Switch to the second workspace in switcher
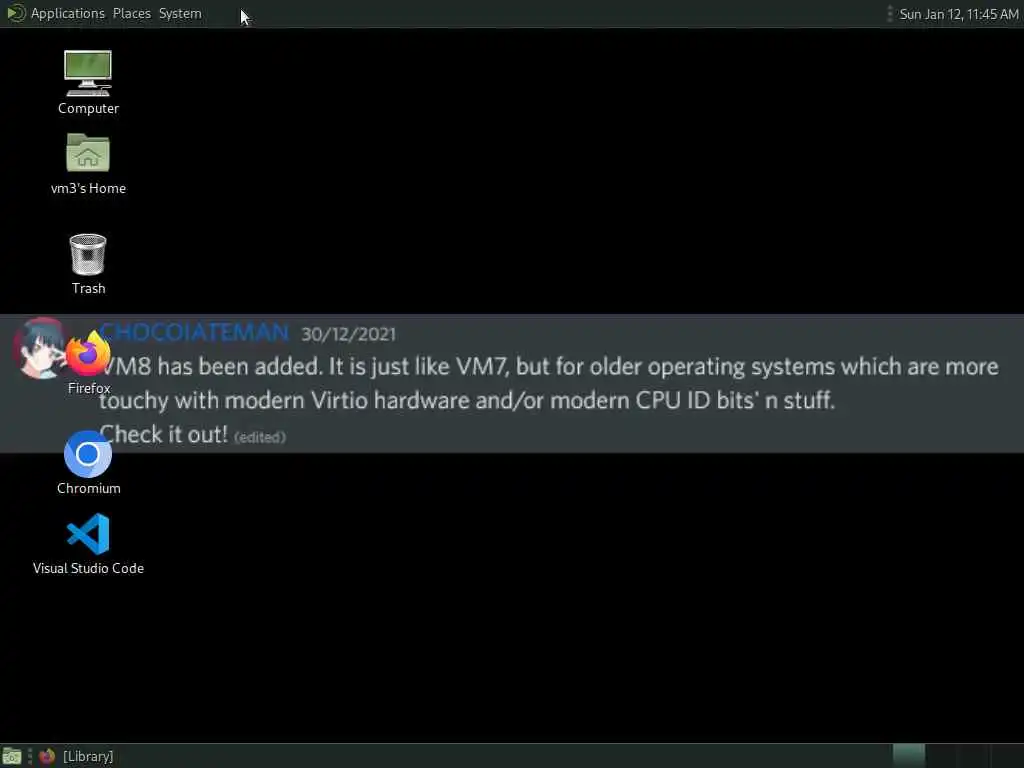 941,756
